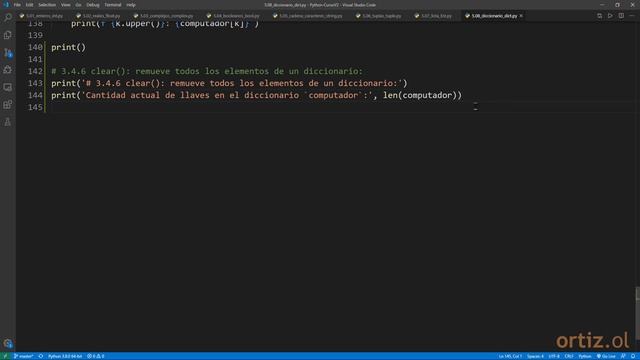Open the Edit menu
Screen dimensions: 640x360
[x=29, y=5]
